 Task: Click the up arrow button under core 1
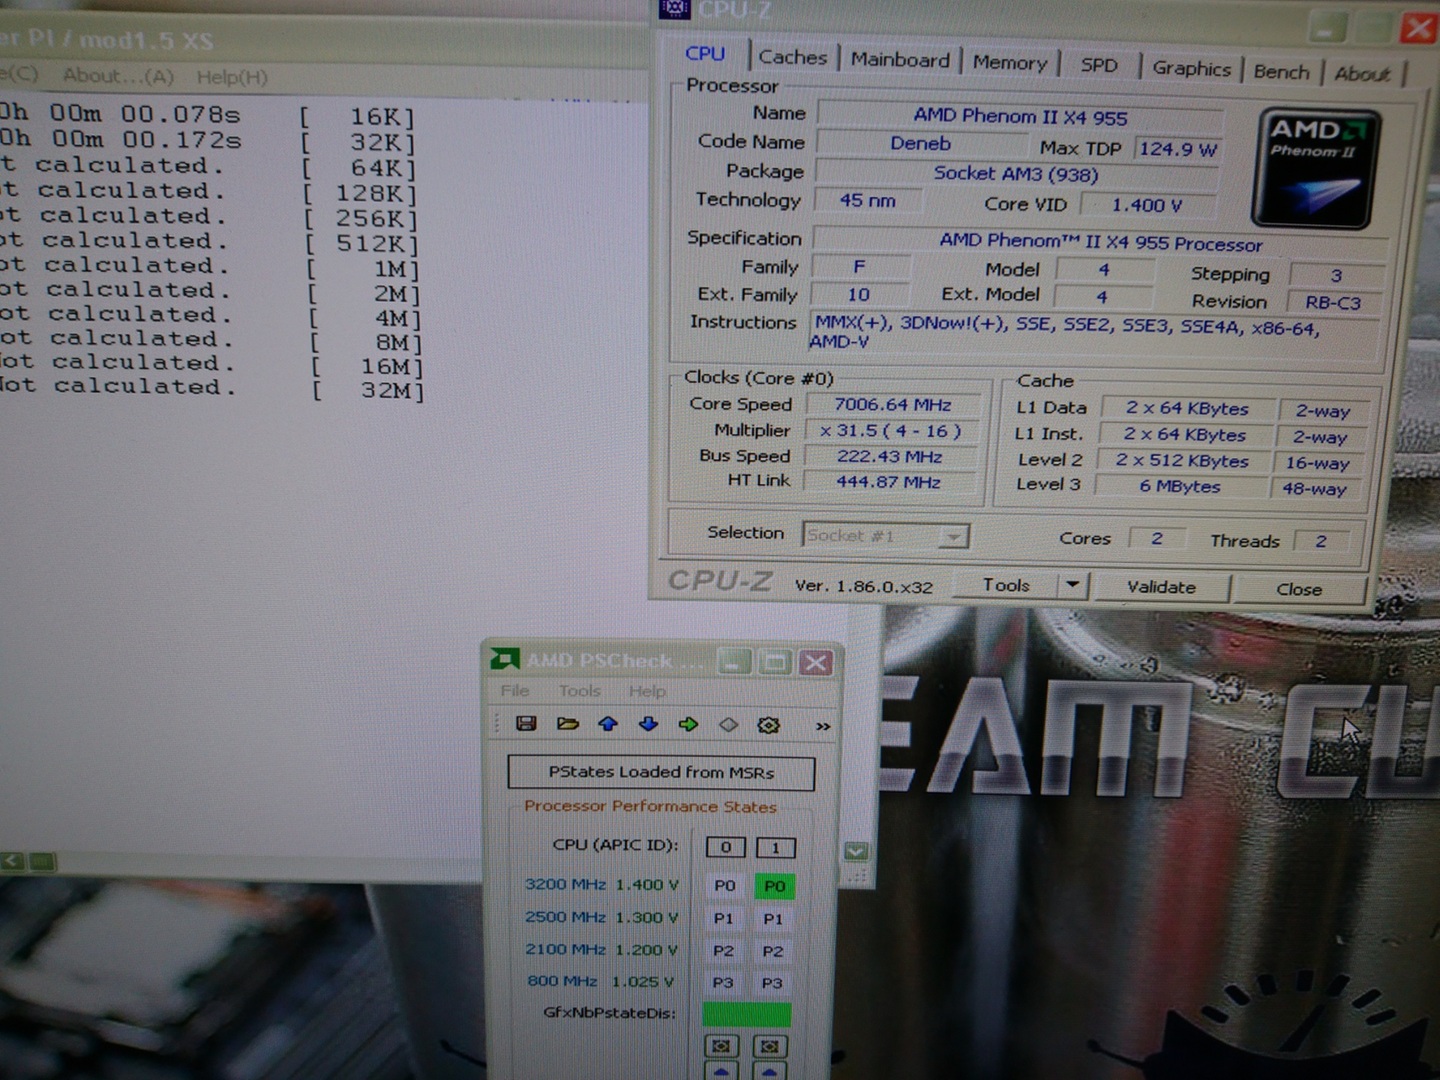[x=769, y=1072]
